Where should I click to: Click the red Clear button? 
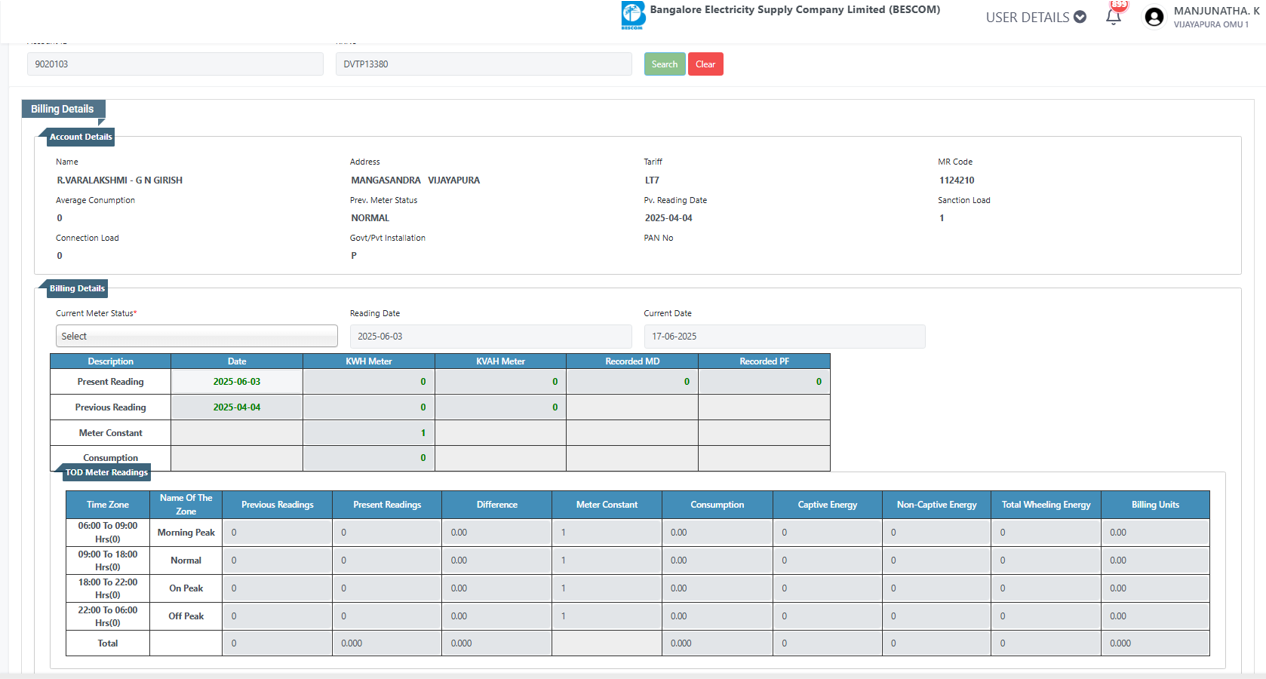[705, 64]
